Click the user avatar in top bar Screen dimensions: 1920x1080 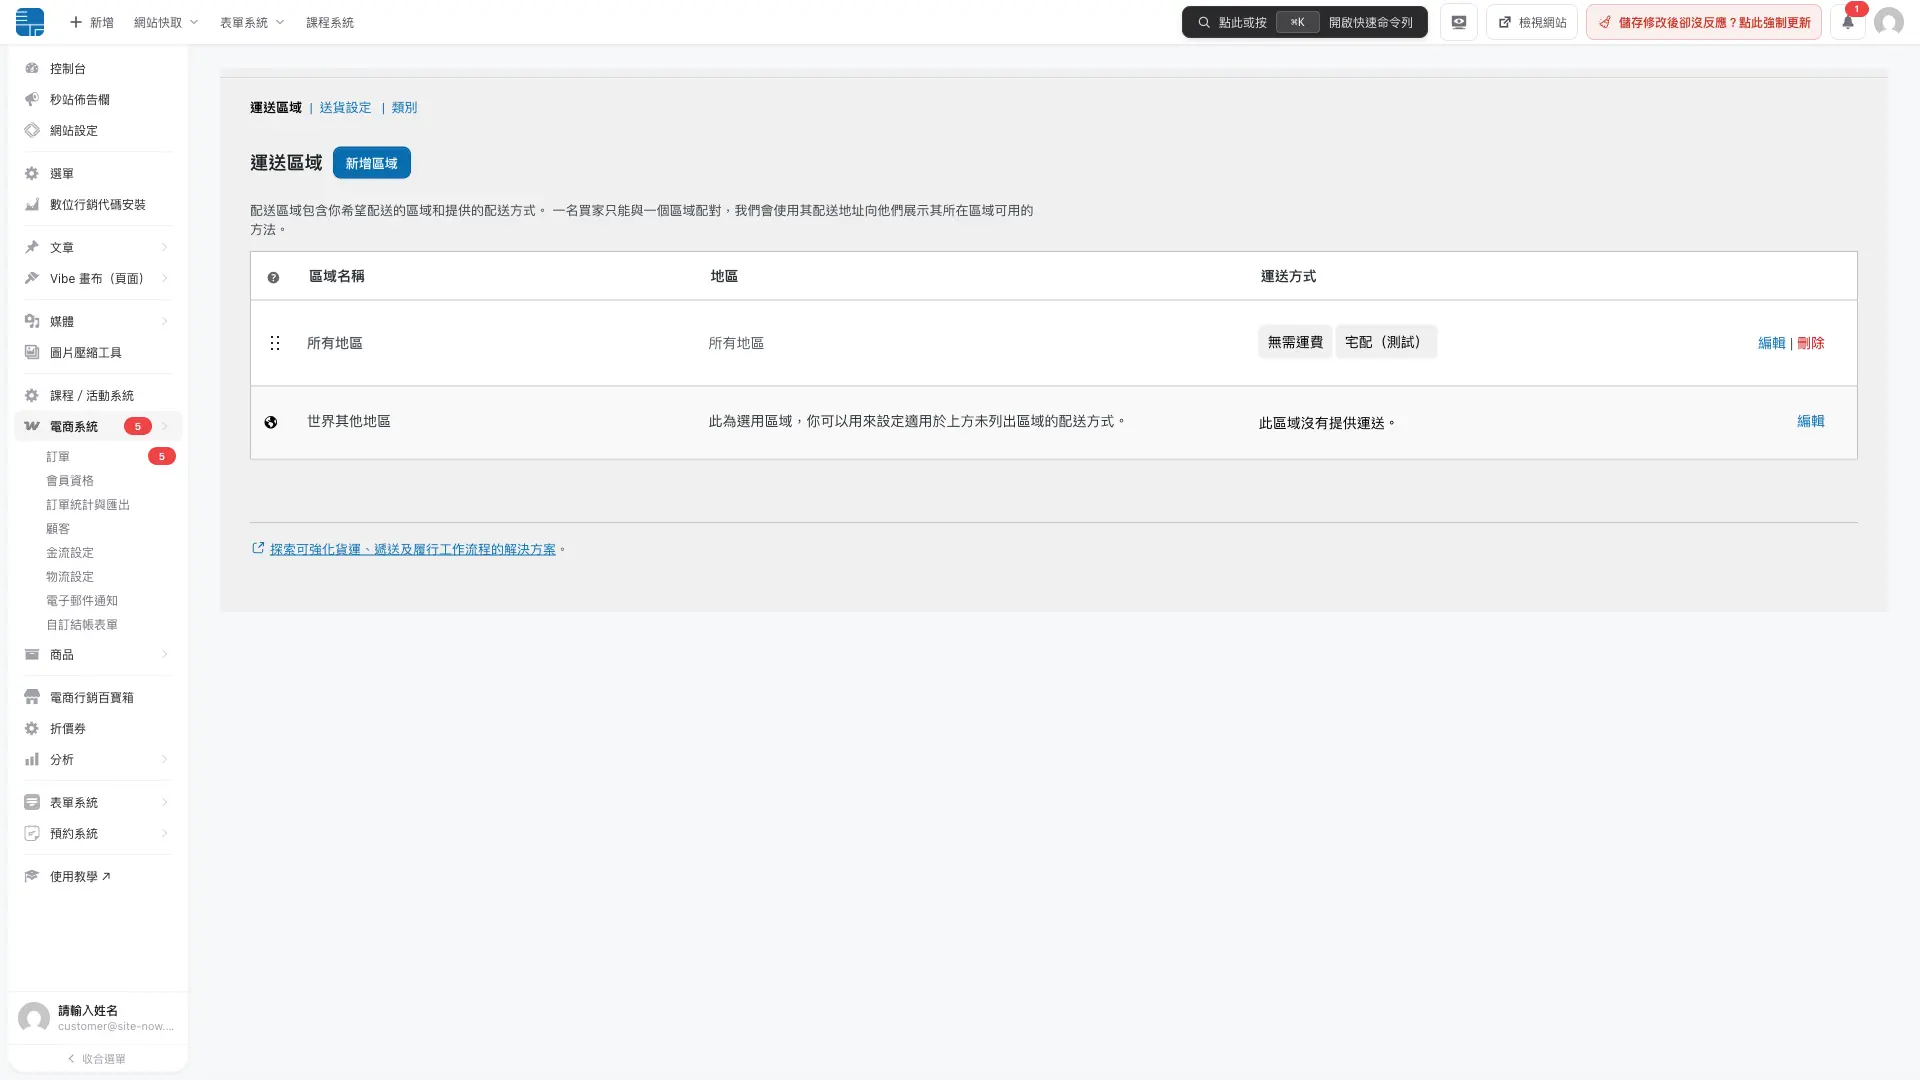1888,22
